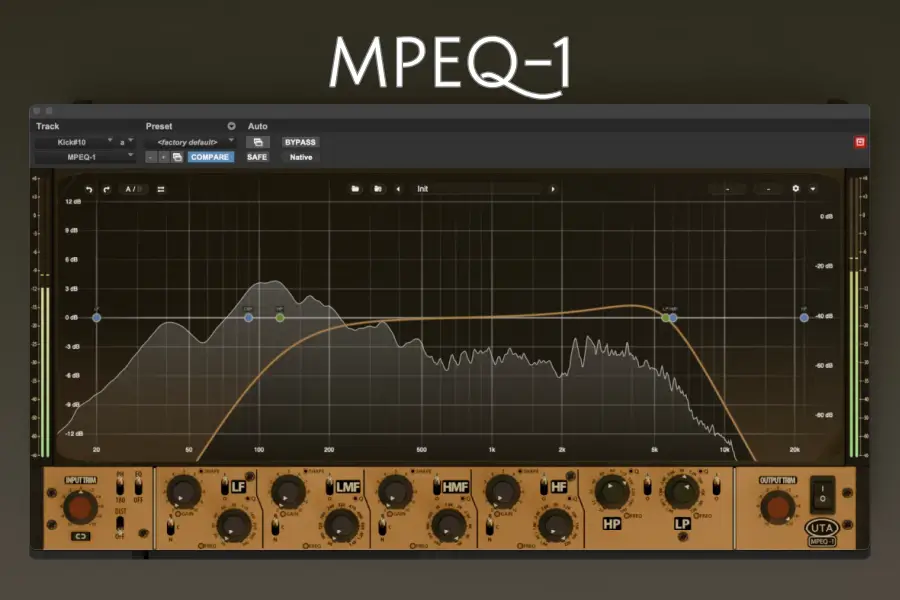Click the first dash value field near gear
The width and height of the screenshot is (900, 600).
pos(727,189)
